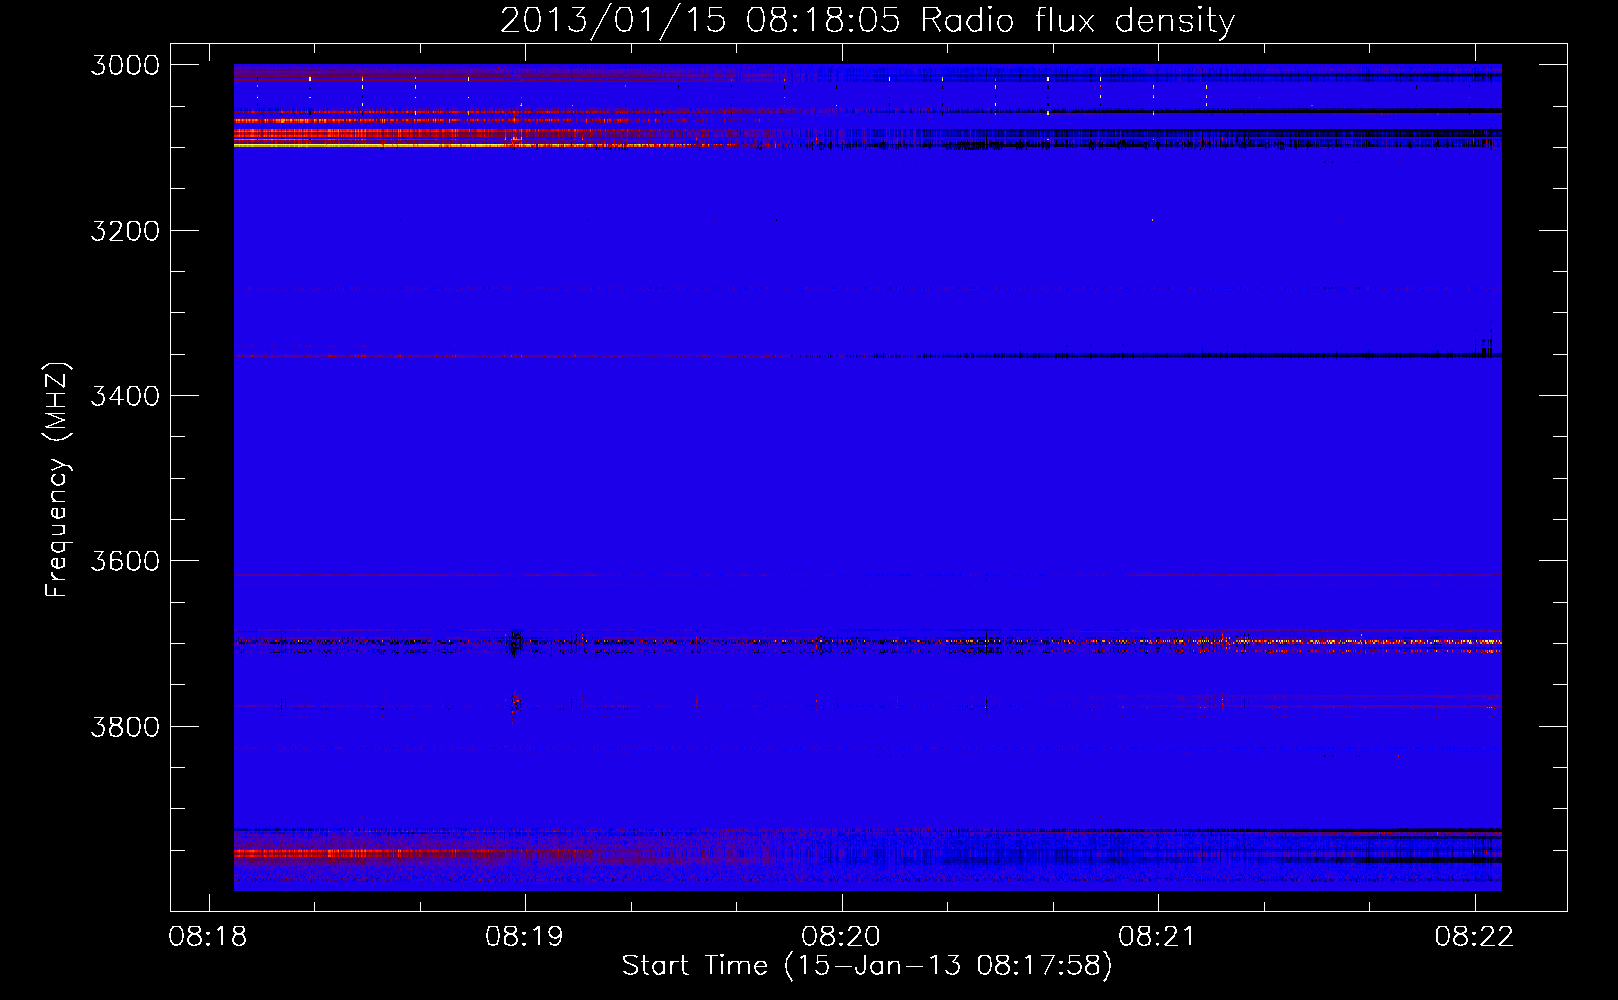Image resolution: width=1618 pixels, height=1000 pixels.
Task: Click the plot title '2013/01/15 08:18:05 Radio flux density'
Action: click(867, 20)
